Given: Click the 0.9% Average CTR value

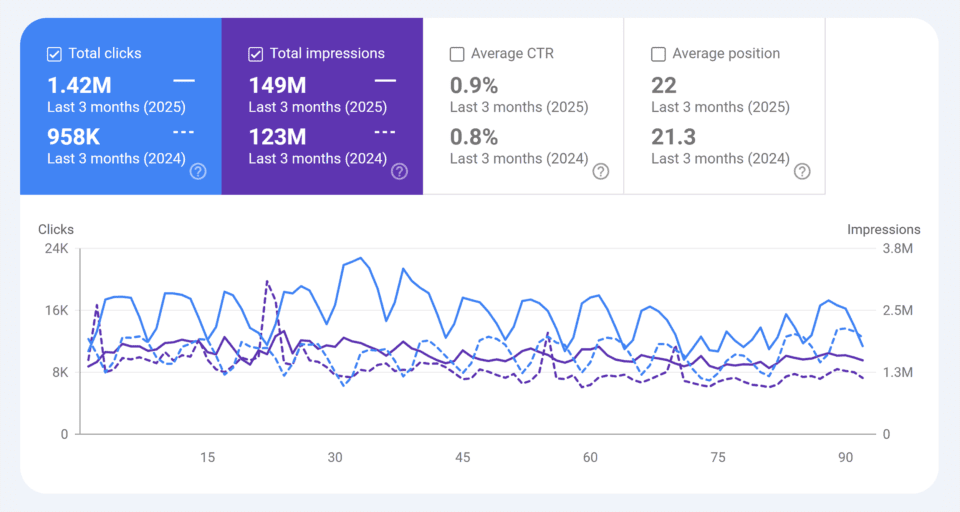Looking at the screenshot, I should pyautogui.click(x=473, y=85).
